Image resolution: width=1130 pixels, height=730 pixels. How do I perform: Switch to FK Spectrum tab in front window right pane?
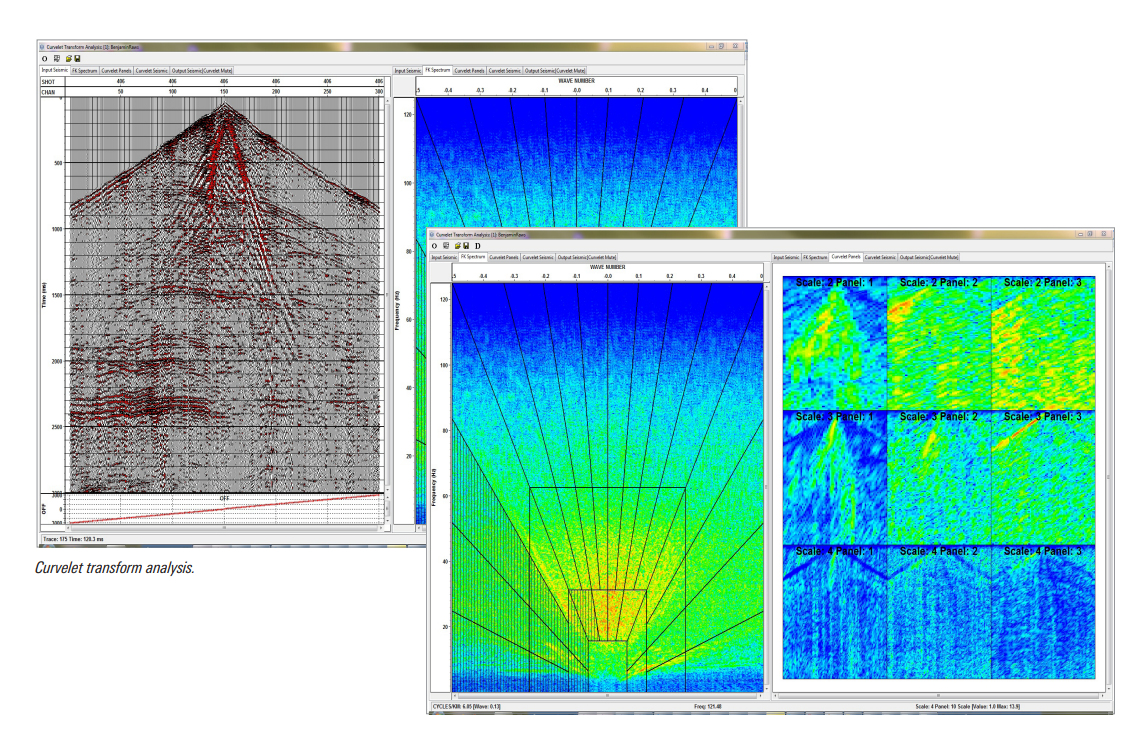[x=814, y=257]
